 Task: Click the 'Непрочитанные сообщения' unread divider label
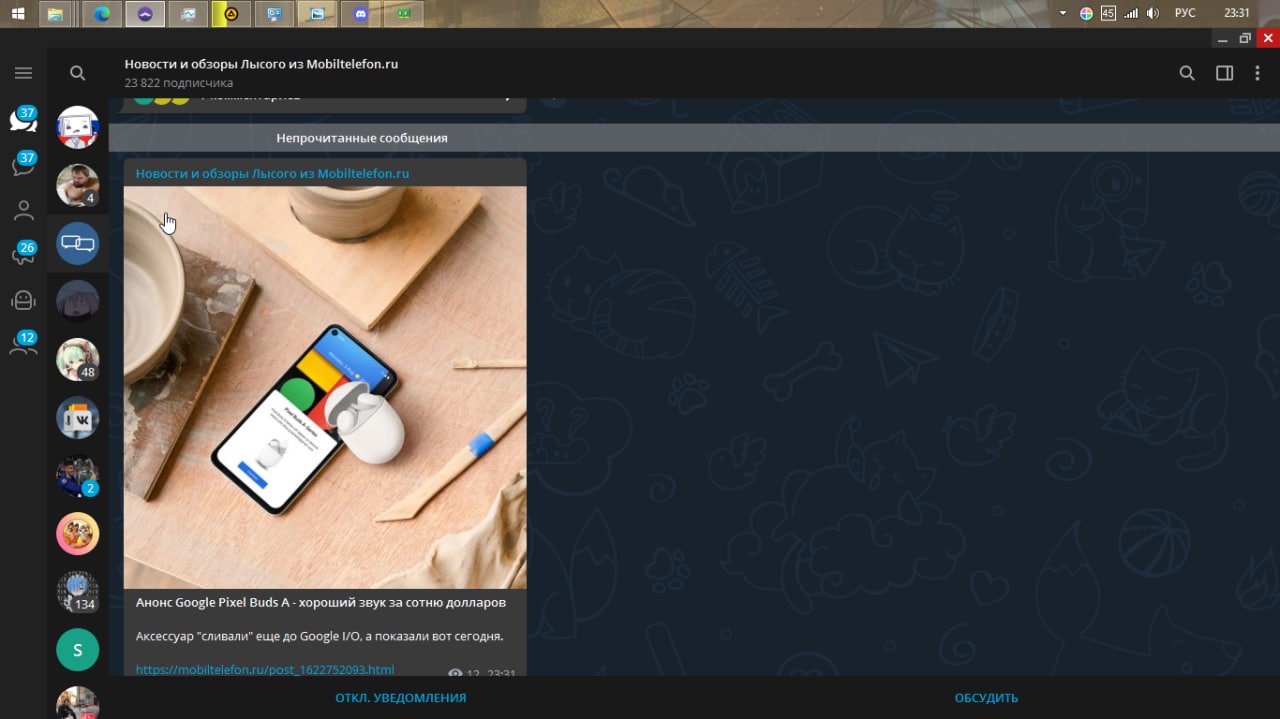(362, 138)
